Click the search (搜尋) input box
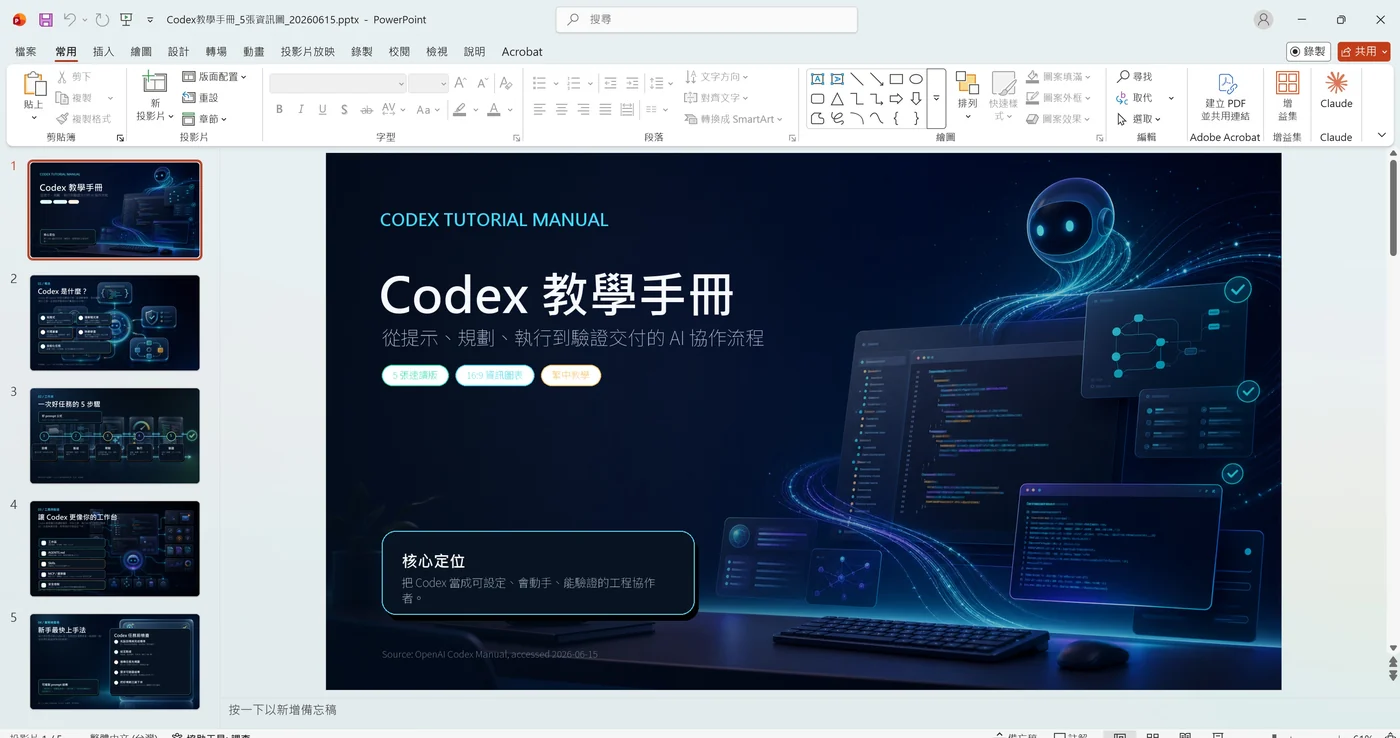1400x738 pixels. click(707, 19)
